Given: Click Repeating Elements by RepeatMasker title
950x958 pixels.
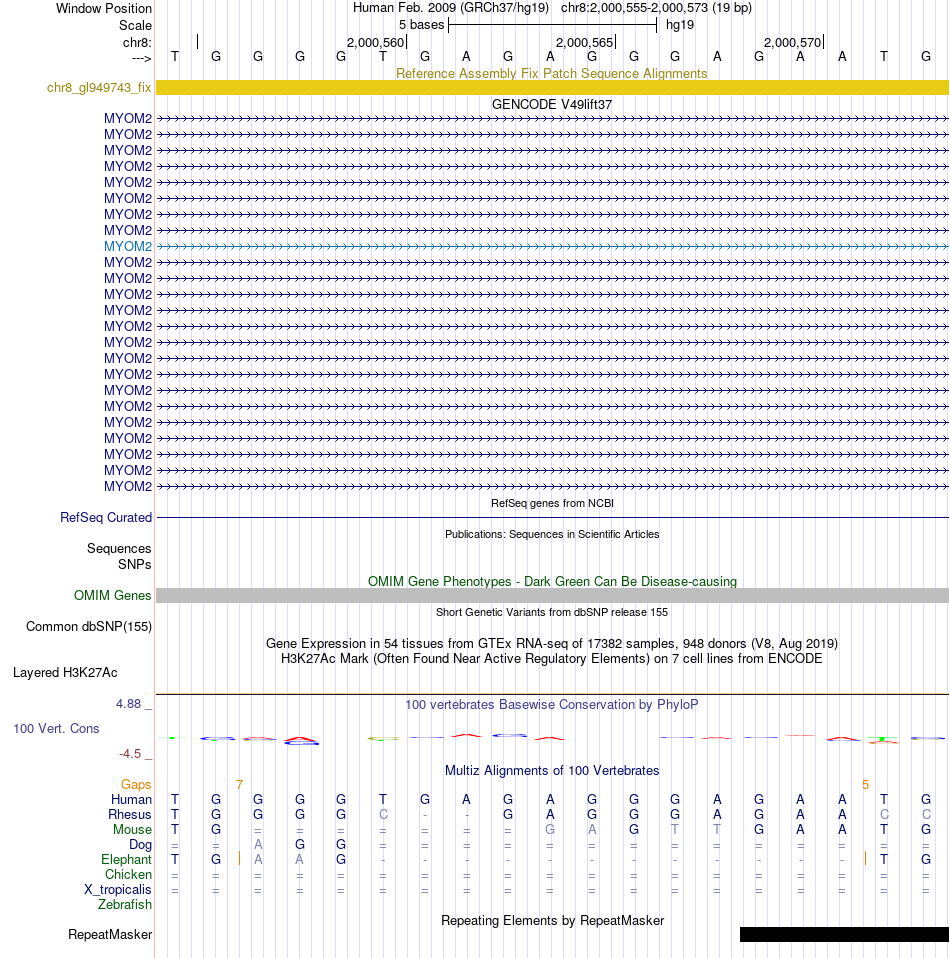Looking at the screenshot, I should click(552, 921).
